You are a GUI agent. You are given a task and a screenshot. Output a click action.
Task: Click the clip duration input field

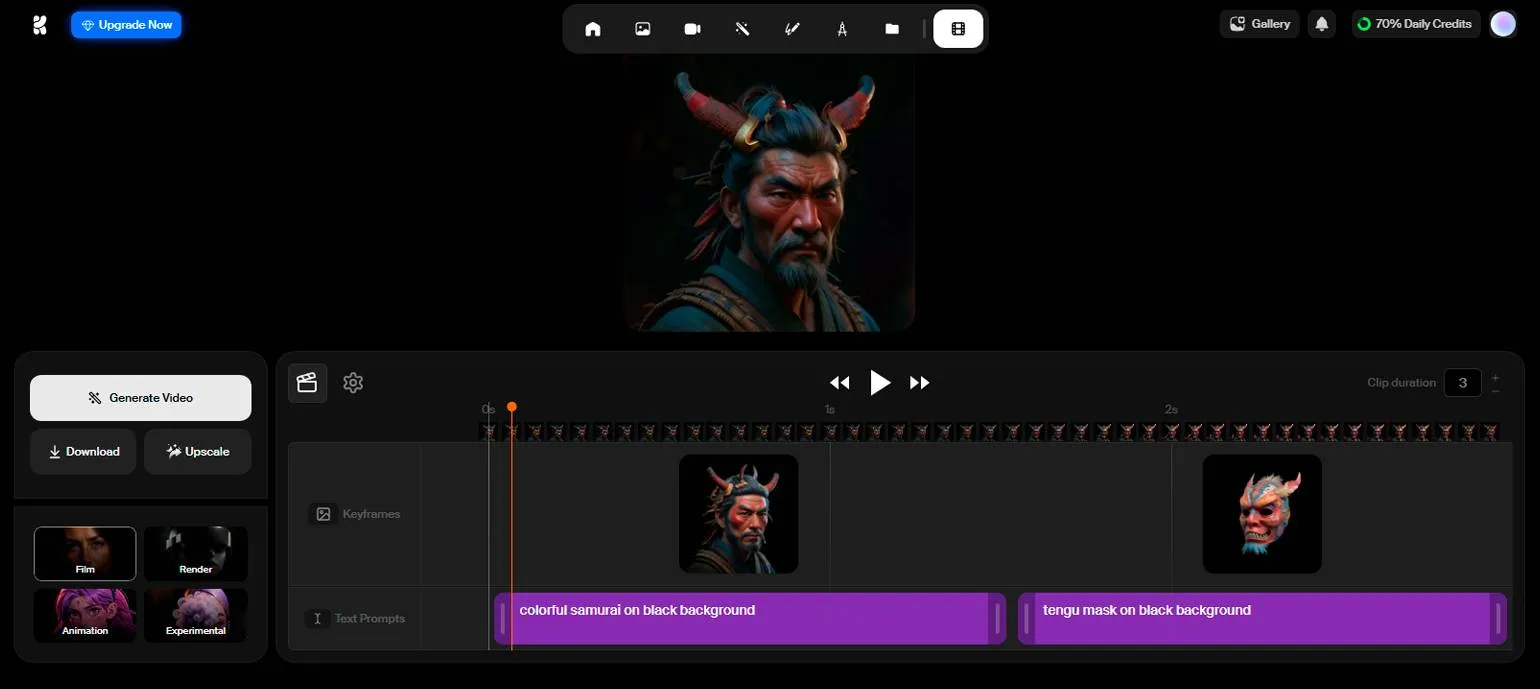click(x=1462, y=383)
